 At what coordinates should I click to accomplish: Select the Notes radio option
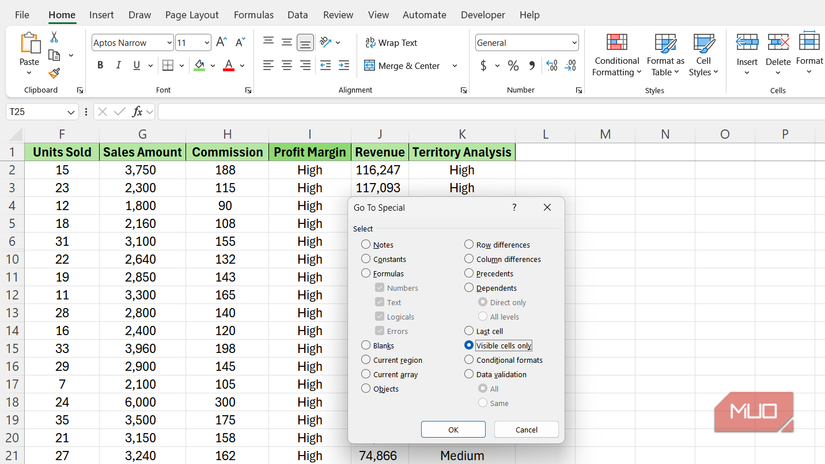pos(366,244)
